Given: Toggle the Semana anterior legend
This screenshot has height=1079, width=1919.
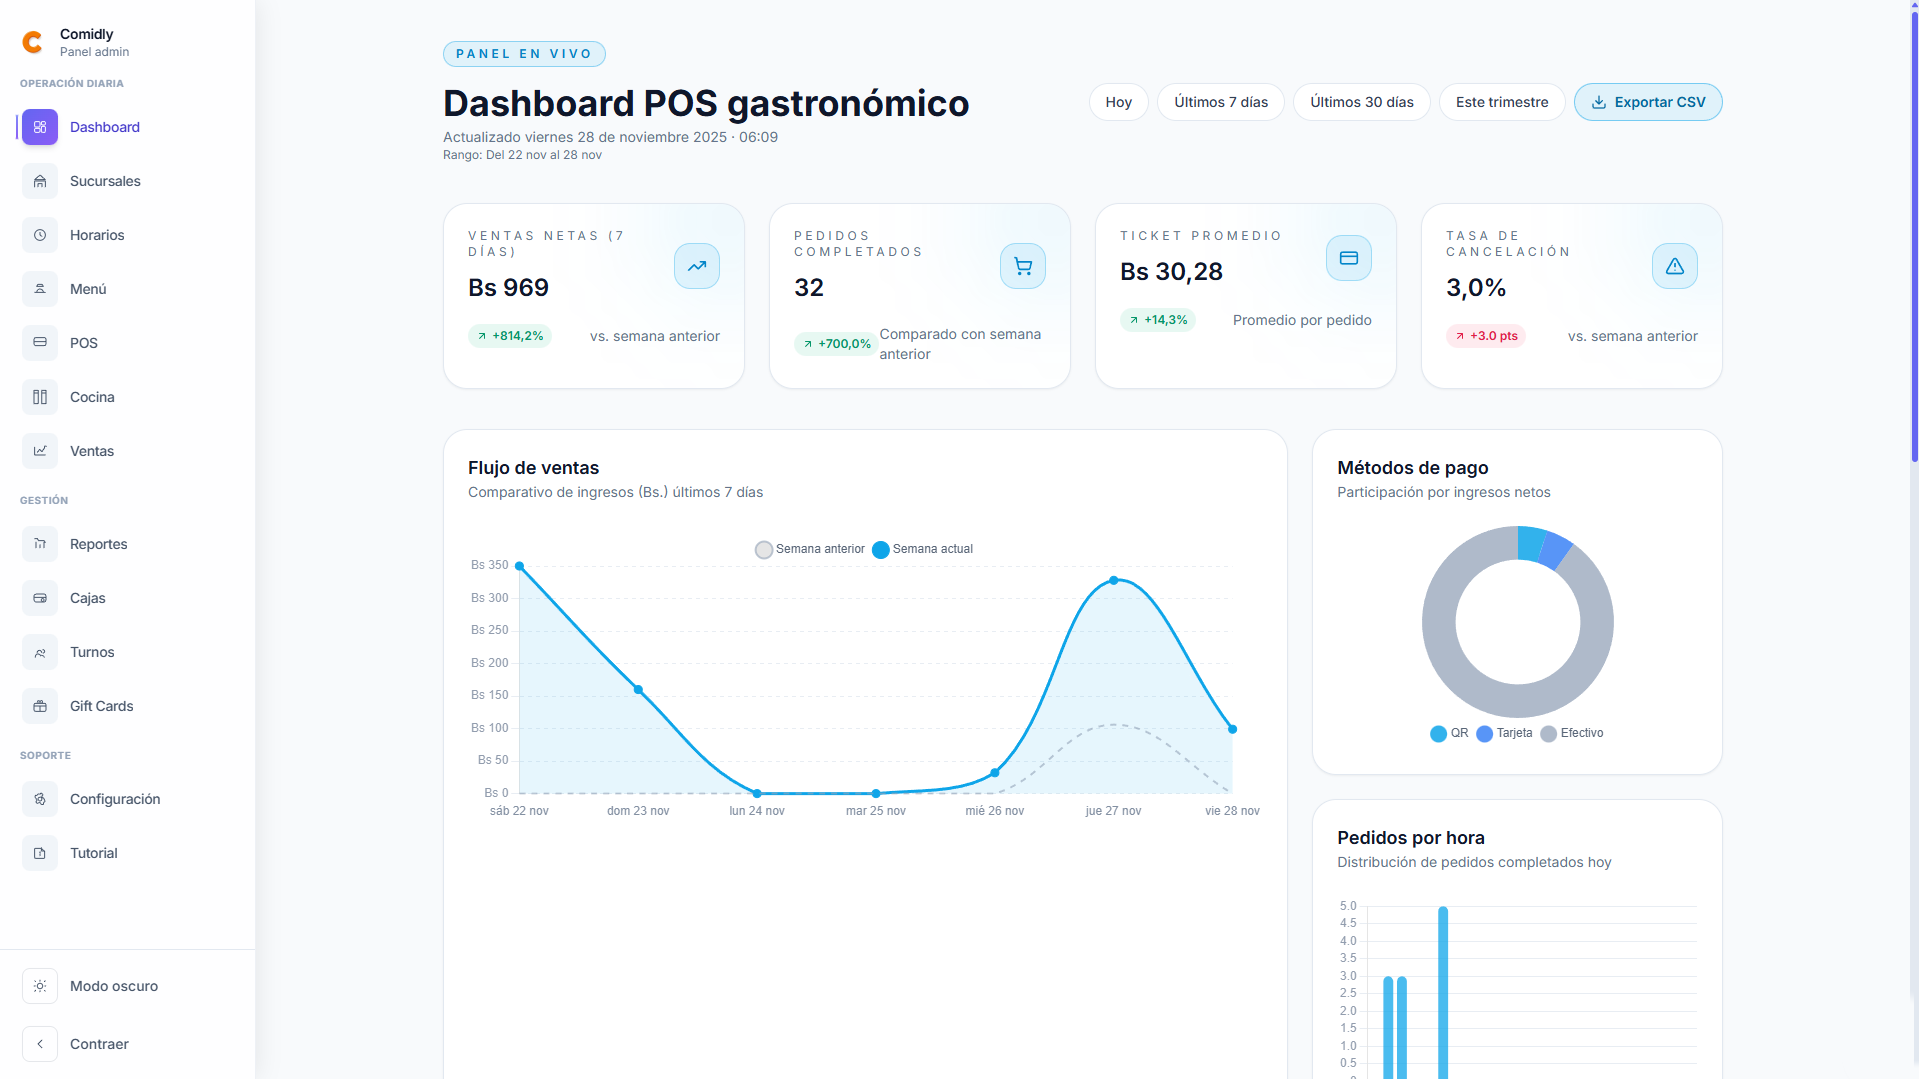Looking at the screenshot, I should [809, 549].
